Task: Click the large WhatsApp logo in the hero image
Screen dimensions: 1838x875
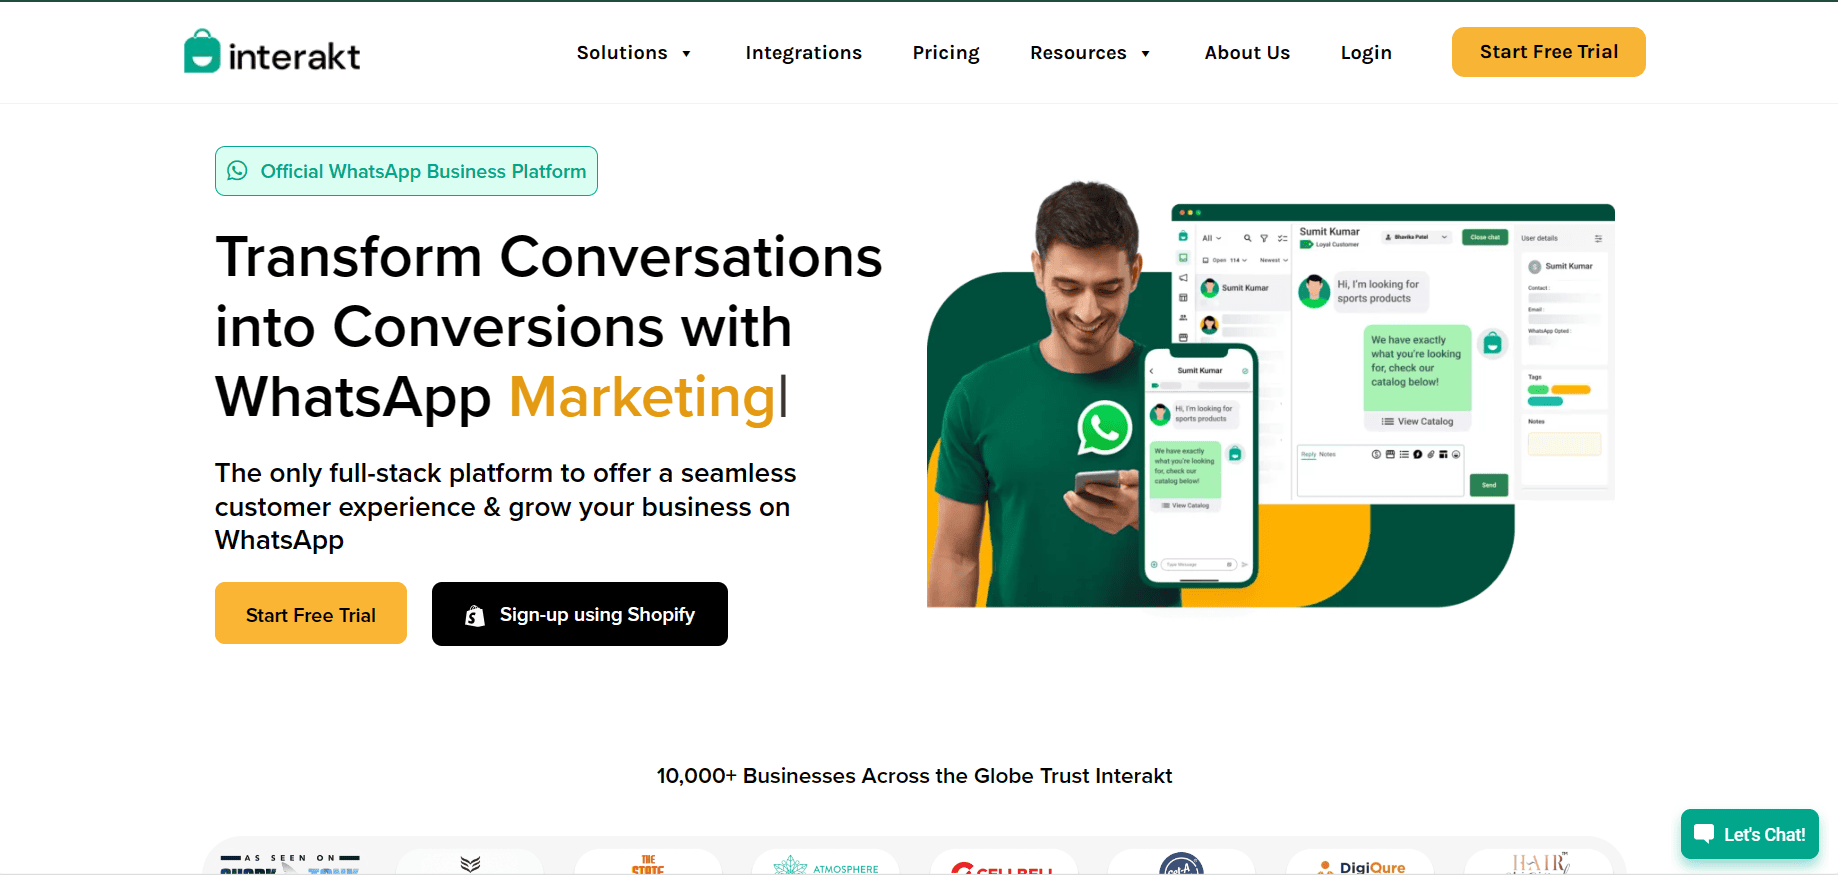Action: pos(1104,427)
